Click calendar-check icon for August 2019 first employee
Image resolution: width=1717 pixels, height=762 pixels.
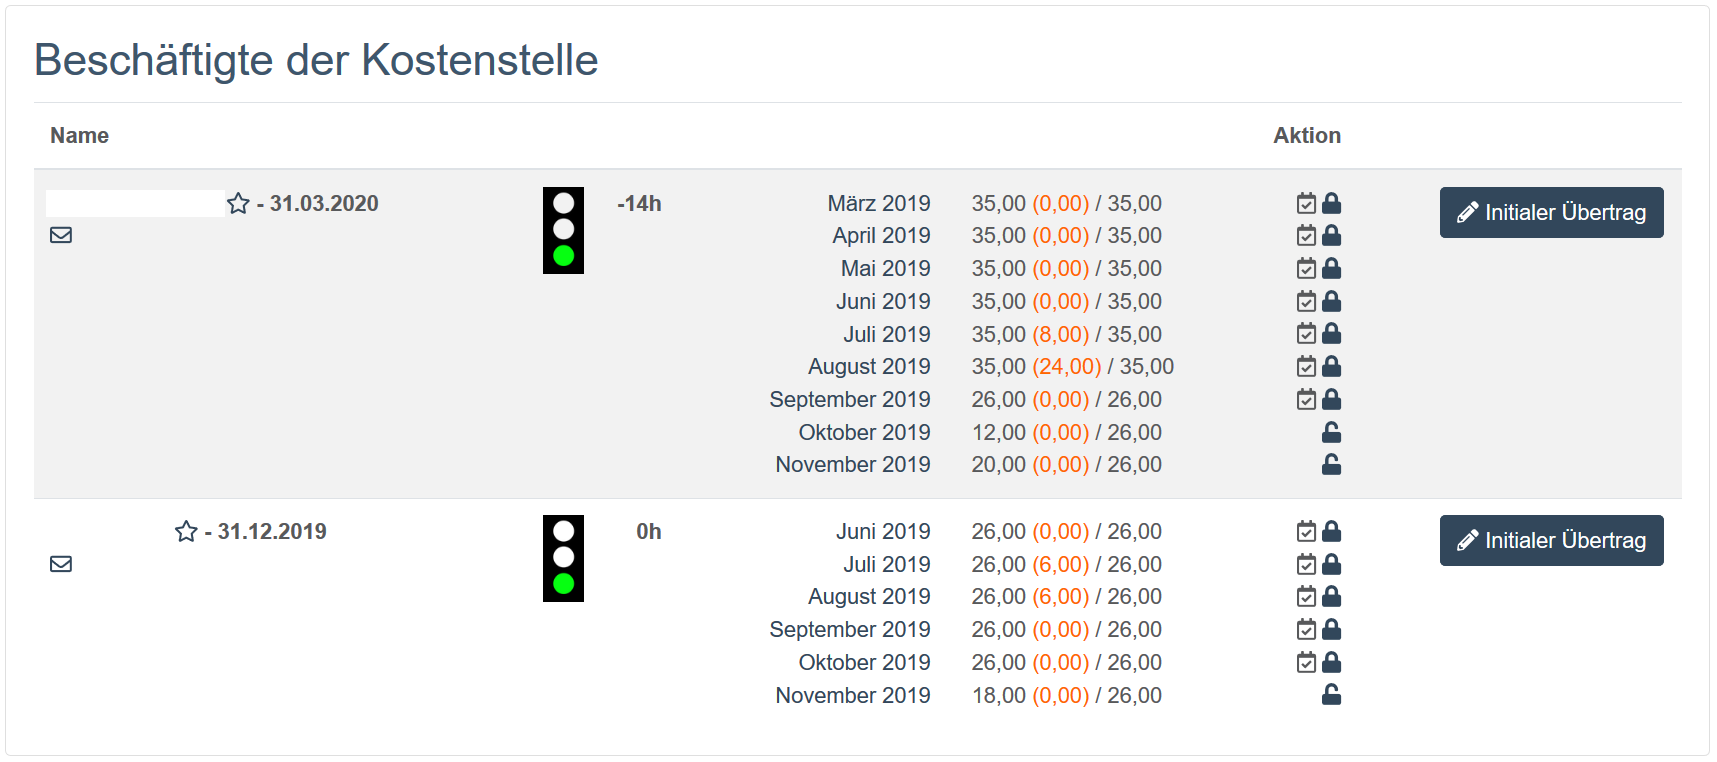(x=1306, y=367)
